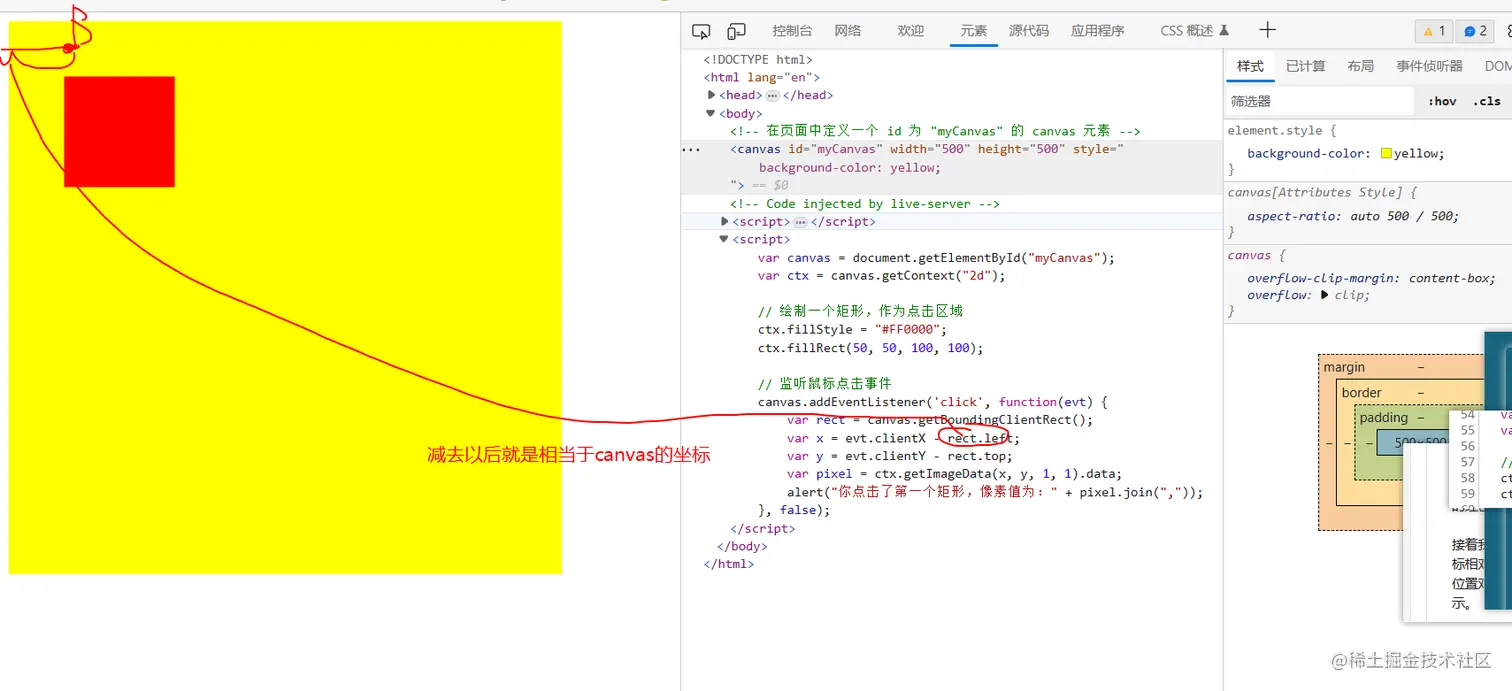Open the messages counter showing 2
Viewport: 1512px width, 691px height.
(x=1475, y=31)
